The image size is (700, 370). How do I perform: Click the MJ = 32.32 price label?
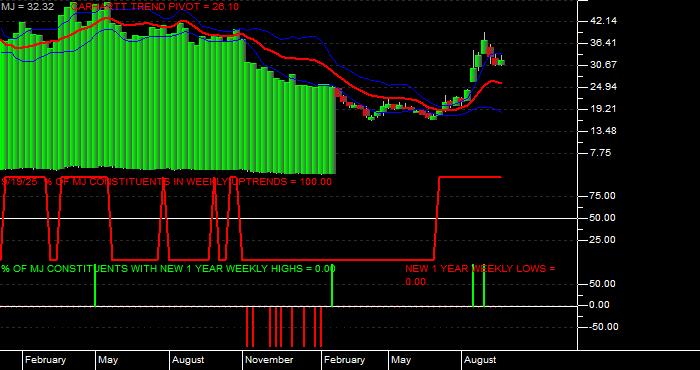point(27,7)
